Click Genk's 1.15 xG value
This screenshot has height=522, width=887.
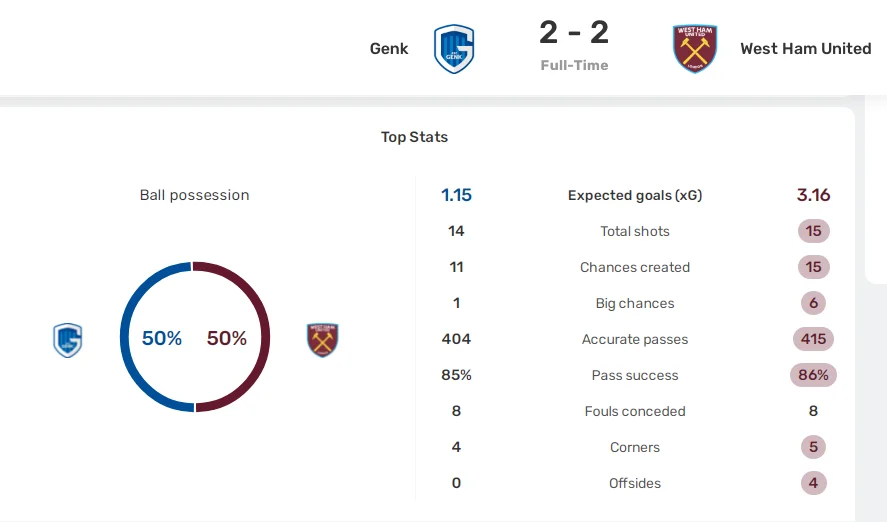456,195
